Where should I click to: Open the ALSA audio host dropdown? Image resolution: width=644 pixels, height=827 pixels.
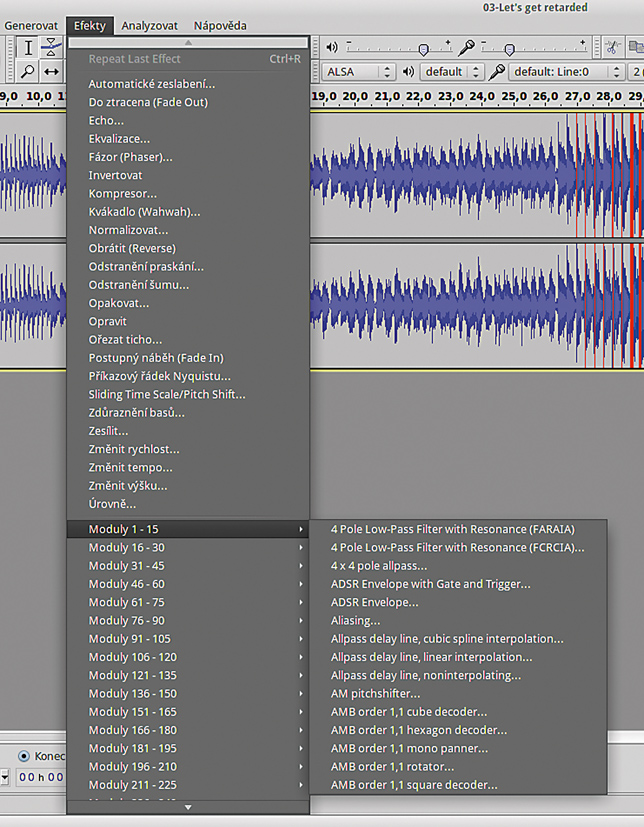[359, 71]
